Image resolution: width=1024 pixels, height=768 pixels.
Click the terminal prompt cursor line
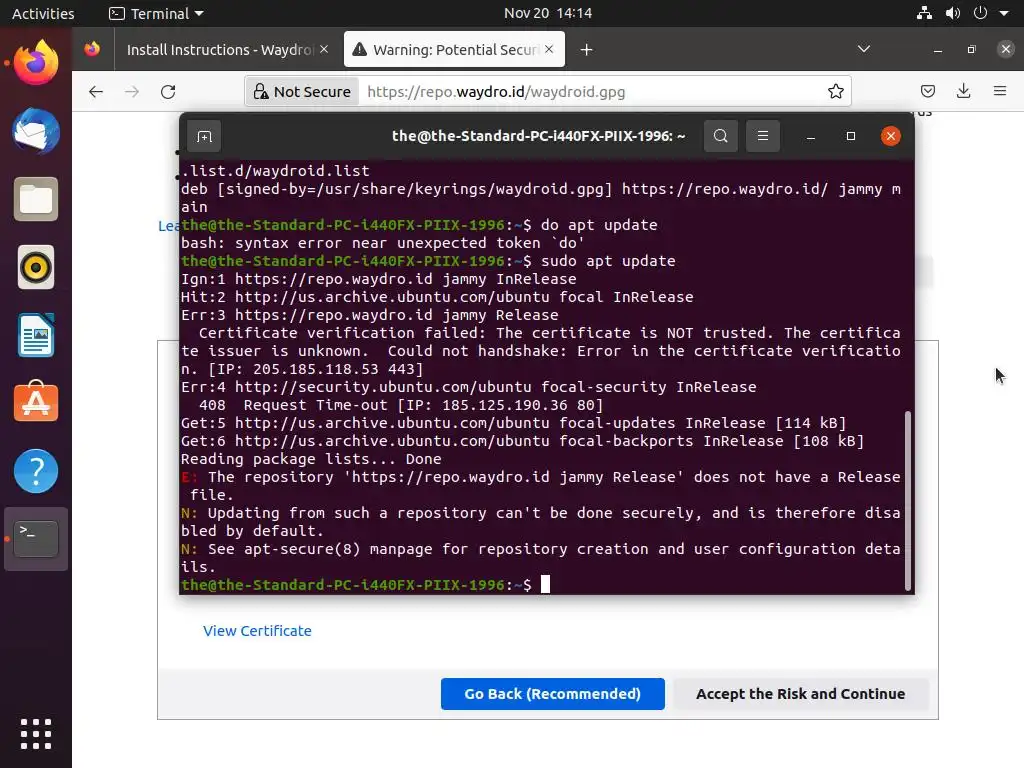tap(365, 584)
